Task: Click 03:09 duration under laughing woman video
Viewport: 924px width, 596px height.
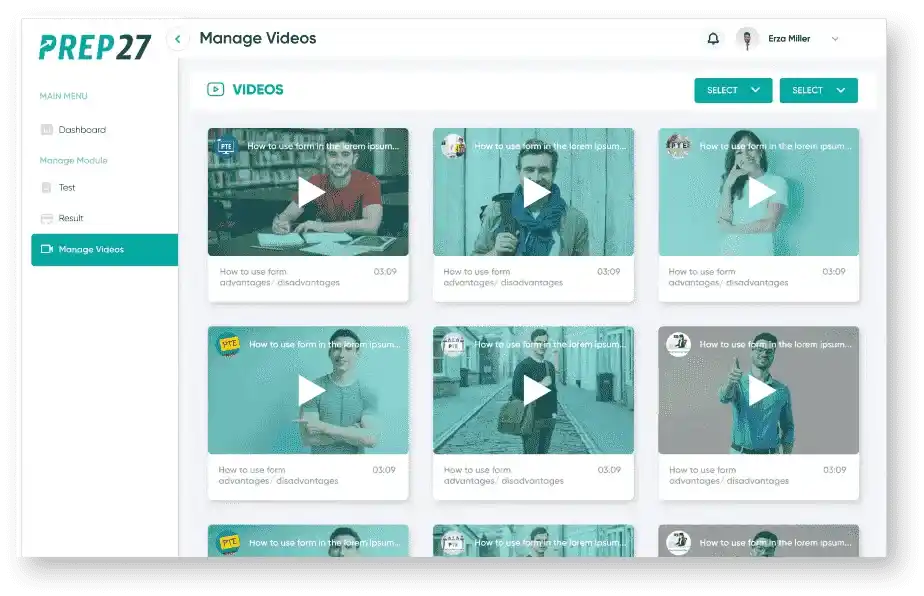Action: coord(834,272)
